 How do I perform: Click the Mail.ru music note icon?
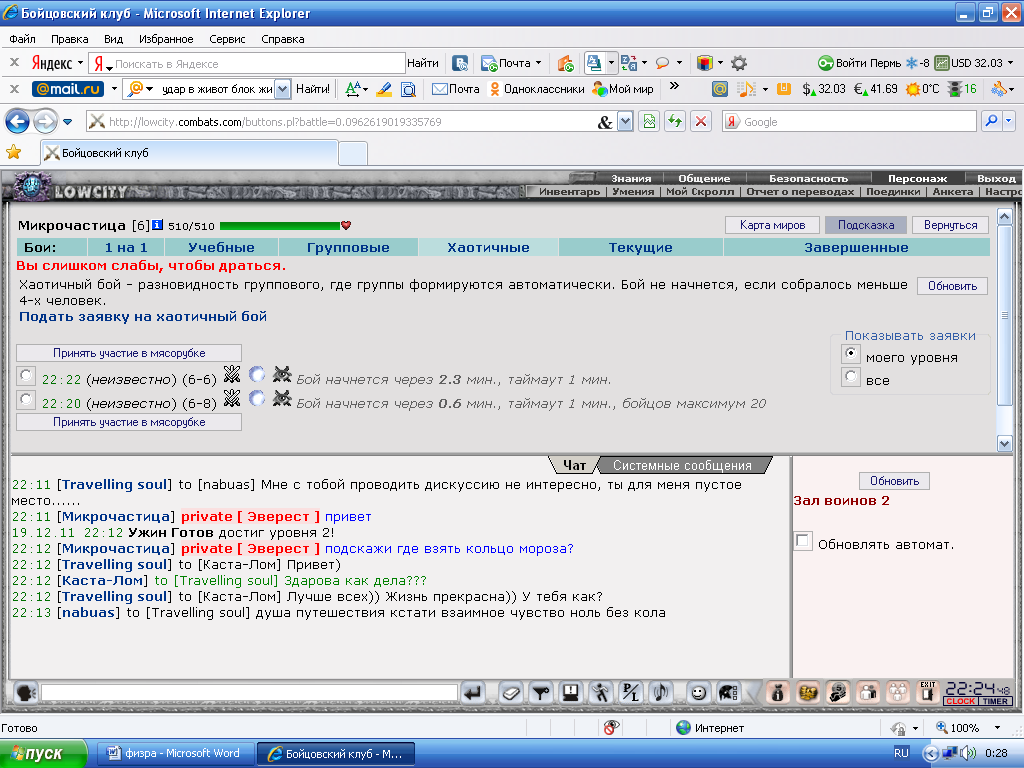point(744,89)
